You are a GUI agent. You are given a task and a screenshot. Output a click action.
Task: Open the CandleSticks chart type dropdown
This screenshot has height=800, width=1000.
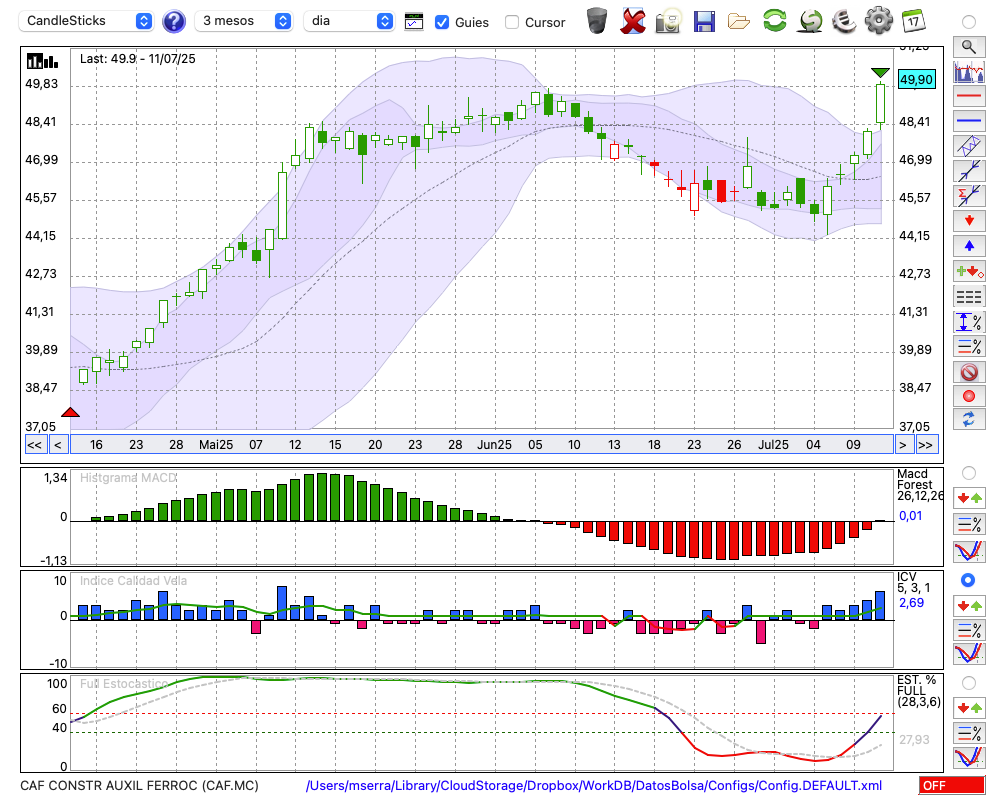pos(86,21)
